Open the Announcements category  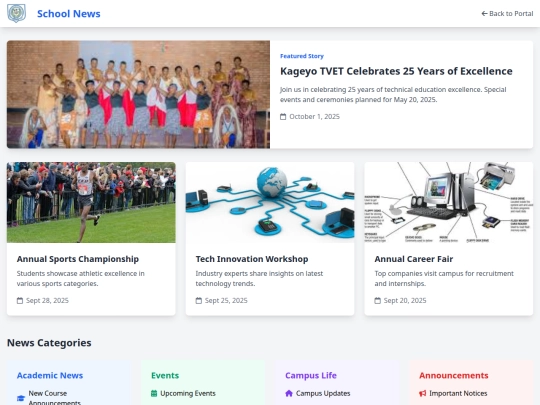454,375
